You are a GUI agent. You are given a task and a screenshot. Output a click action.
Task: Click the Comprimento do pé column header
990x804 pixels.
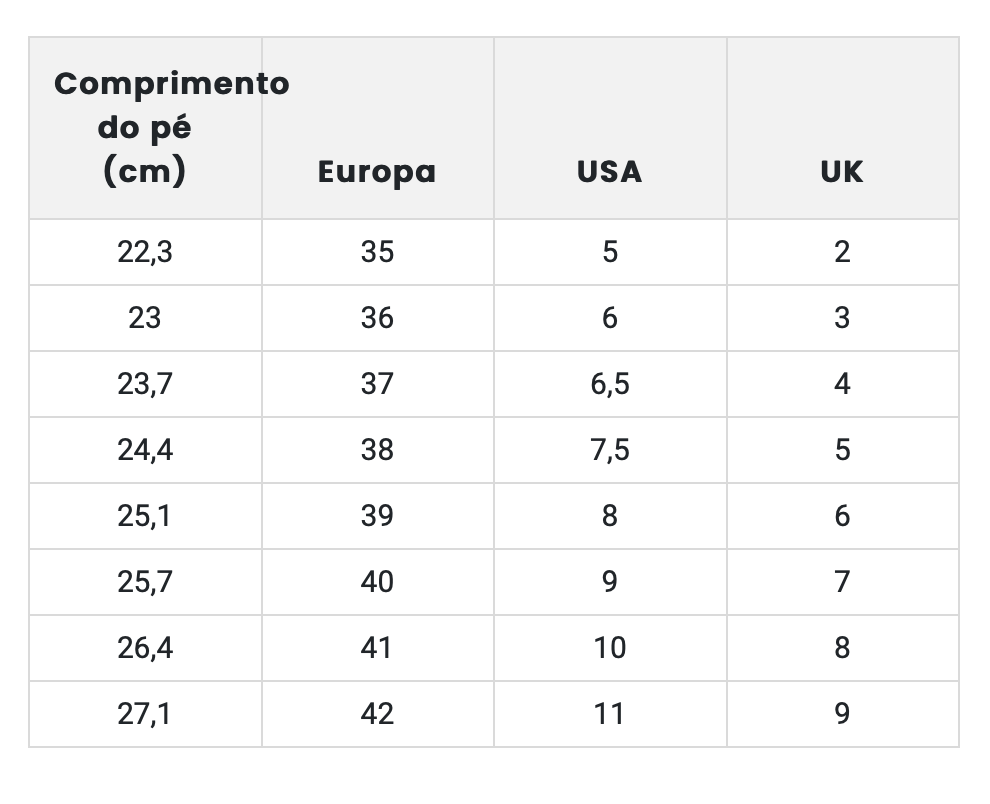pos(146,128)
